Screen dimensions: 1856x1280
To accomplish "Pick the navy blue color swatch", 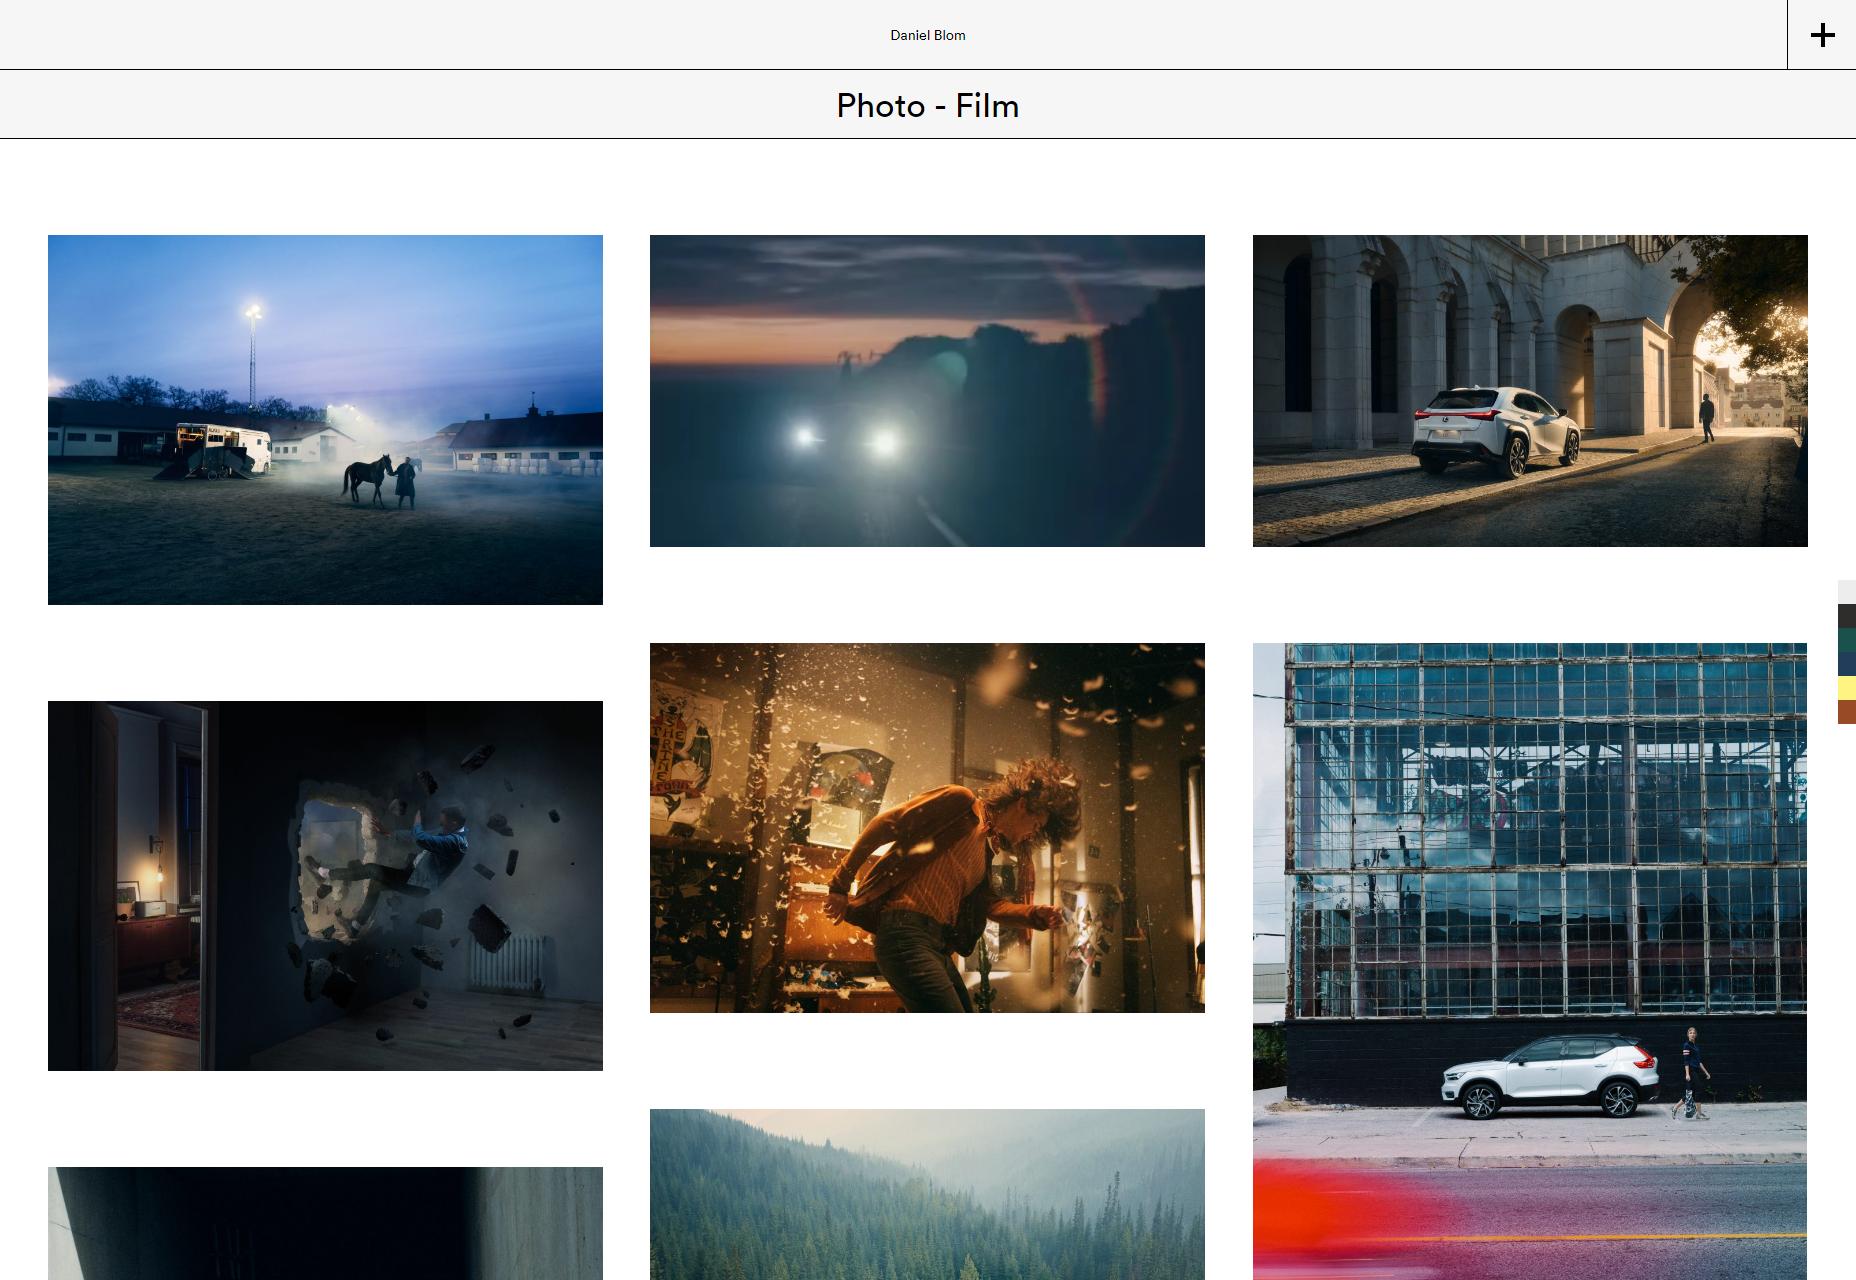I will [1847, 664].
